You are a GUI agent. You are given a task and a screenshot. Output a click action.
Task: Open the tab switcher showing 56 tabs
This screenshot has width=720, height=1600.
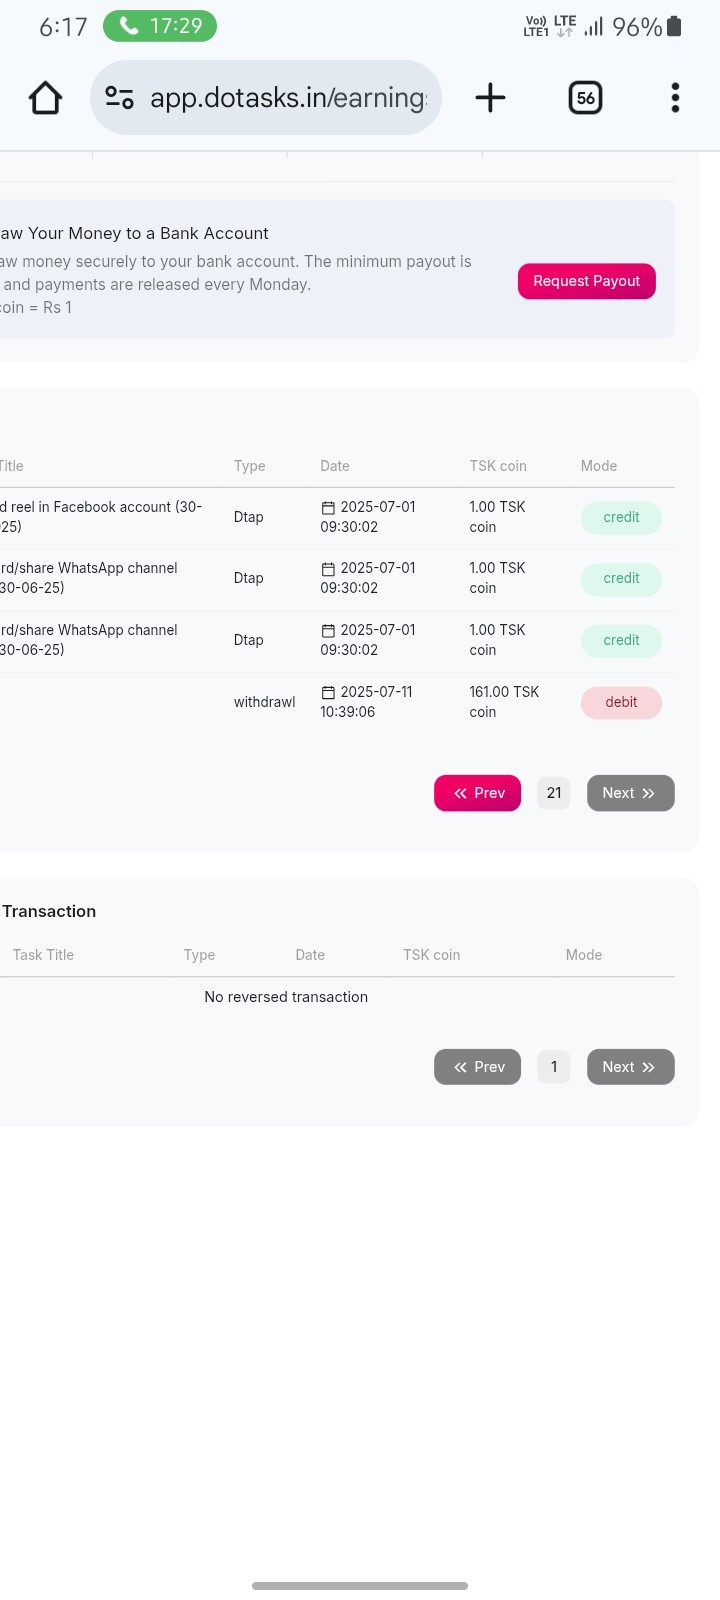tap(585, 98)
